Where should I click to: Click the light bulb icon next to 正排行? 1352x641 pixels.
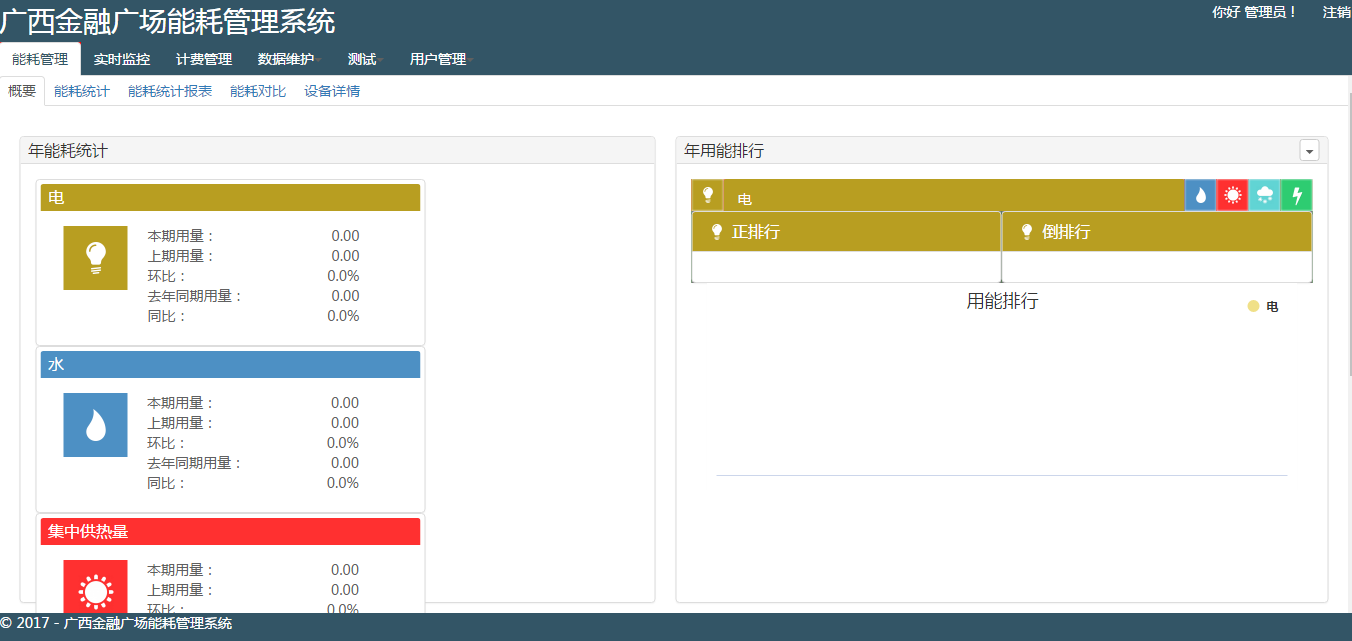716,232
